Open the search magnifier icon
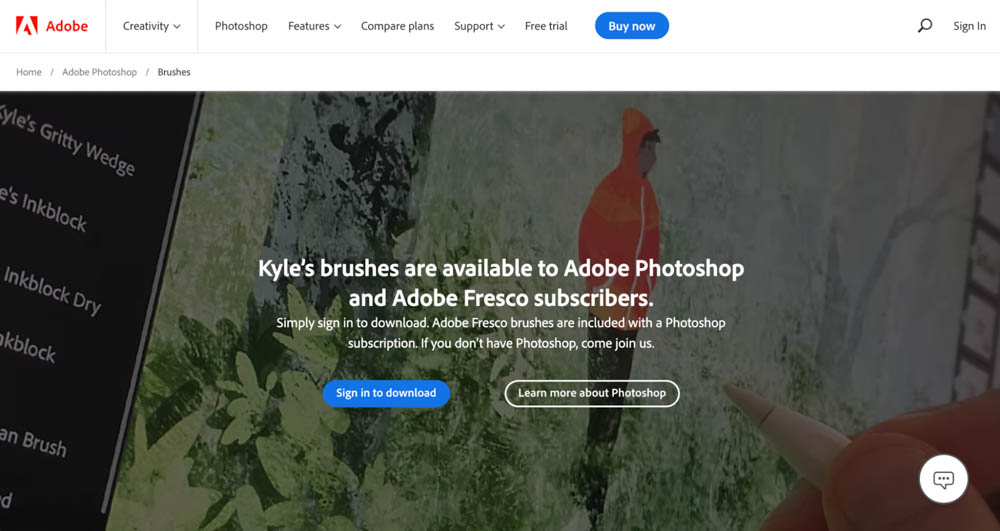 pyautogui.click(x=925, y=25)
